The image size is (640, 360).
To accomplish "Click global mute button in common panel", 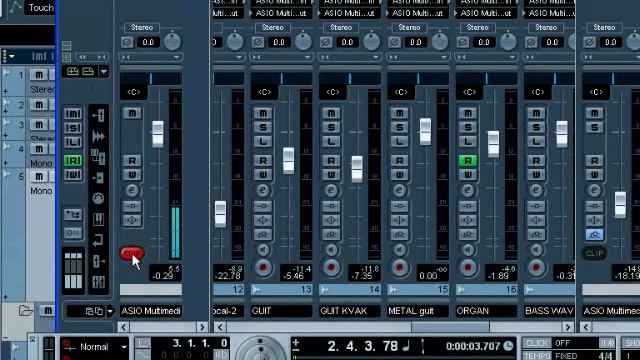I will (73, 113).
